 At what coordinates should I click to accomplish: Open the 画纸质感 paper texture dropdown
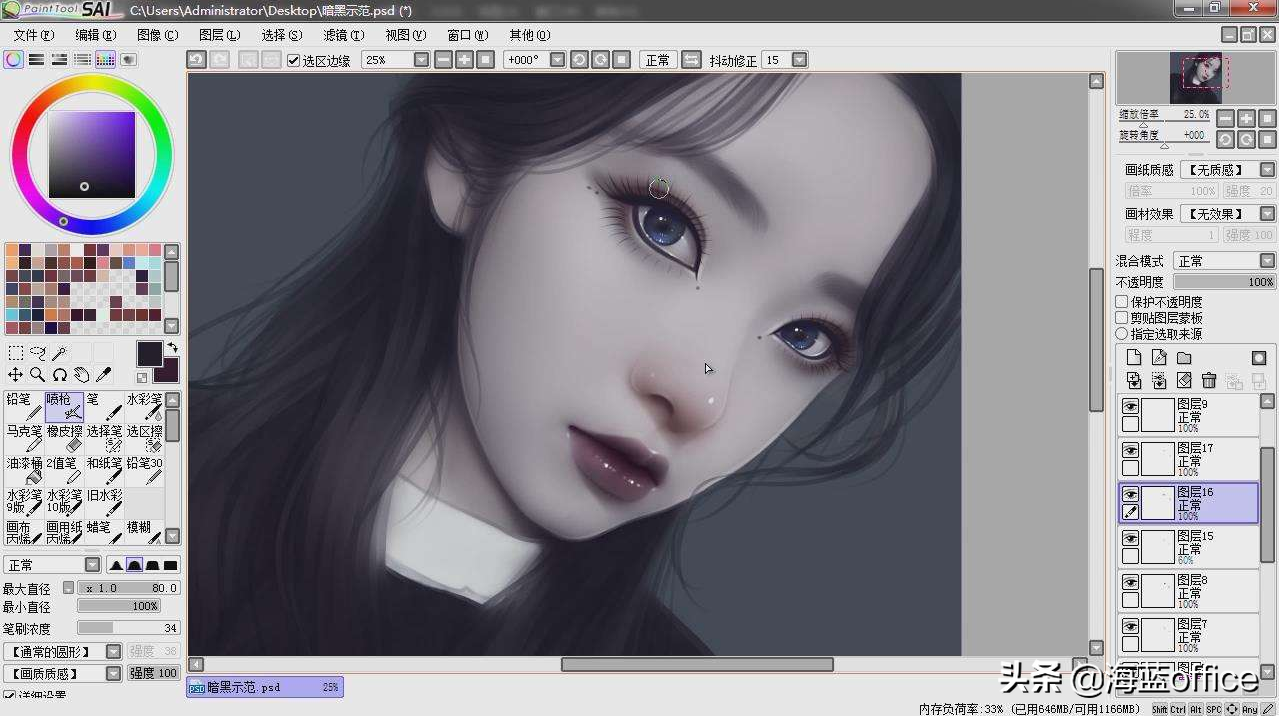pyautogui.click(x=1267, y=170)
